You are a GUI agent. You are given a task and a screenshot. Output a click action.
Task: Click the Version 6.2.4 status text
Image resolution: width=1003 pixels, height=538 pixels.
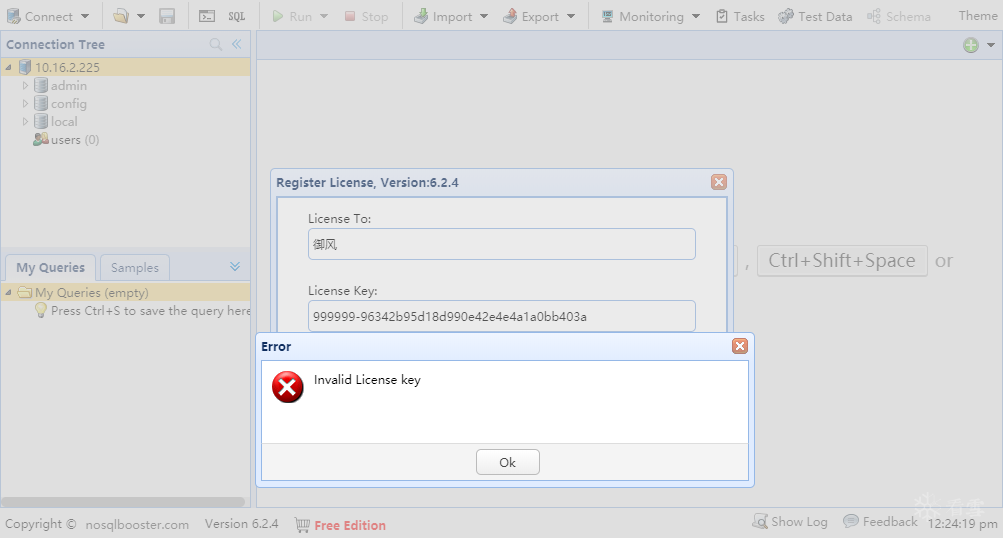(241, 524)
